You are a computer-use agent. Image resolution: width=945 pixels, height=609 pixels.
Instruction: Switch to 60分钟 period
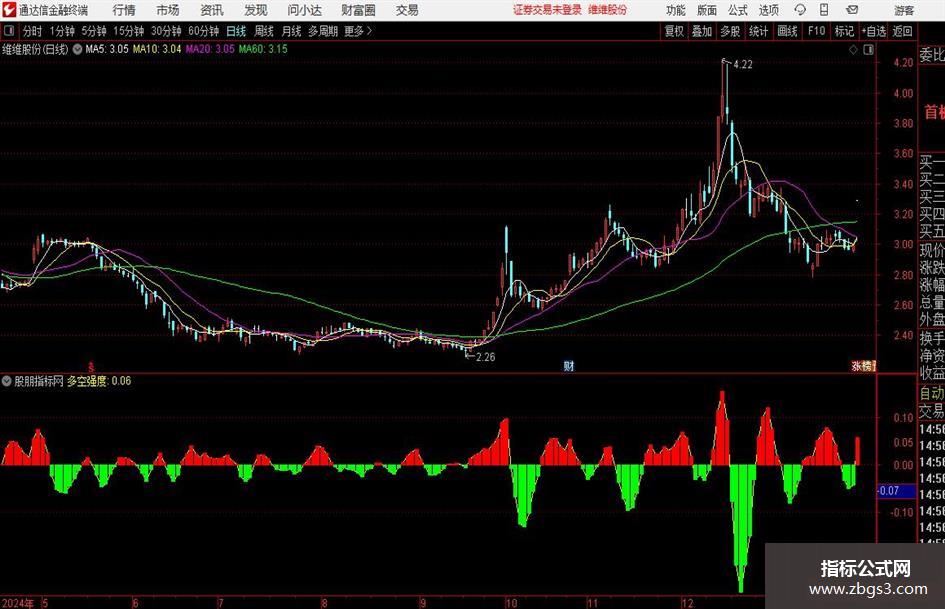(203, 31)
